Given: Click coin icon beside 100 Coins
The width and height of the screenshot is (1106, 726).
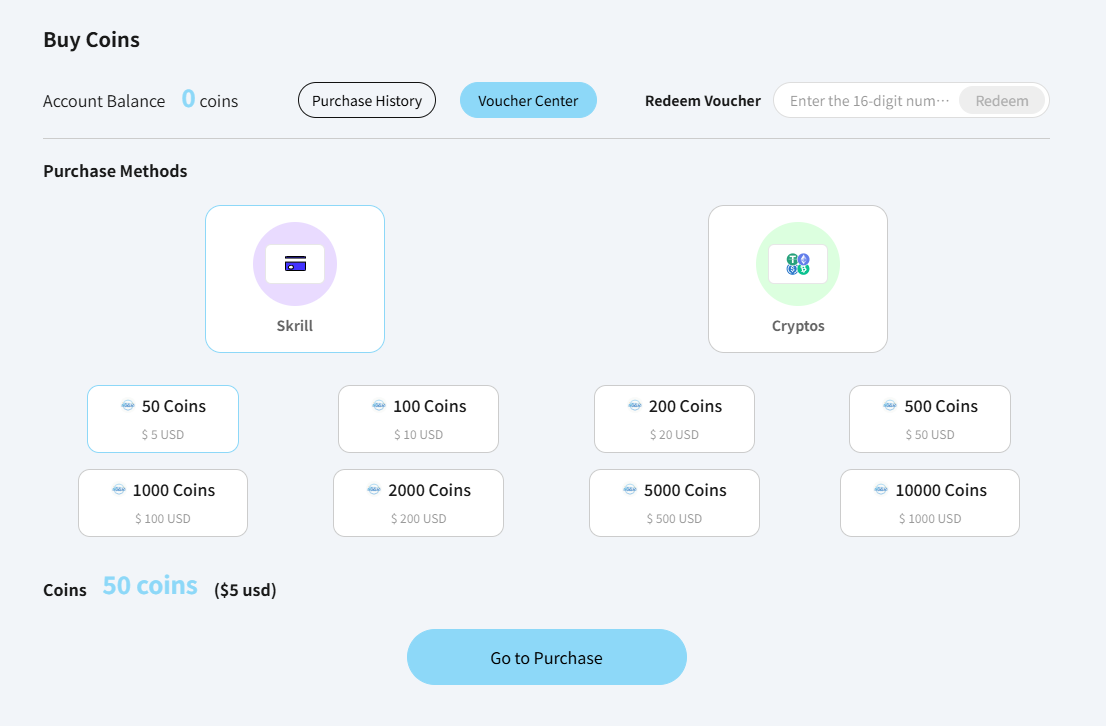Looking at the screenshot, I should pos(379,406).
